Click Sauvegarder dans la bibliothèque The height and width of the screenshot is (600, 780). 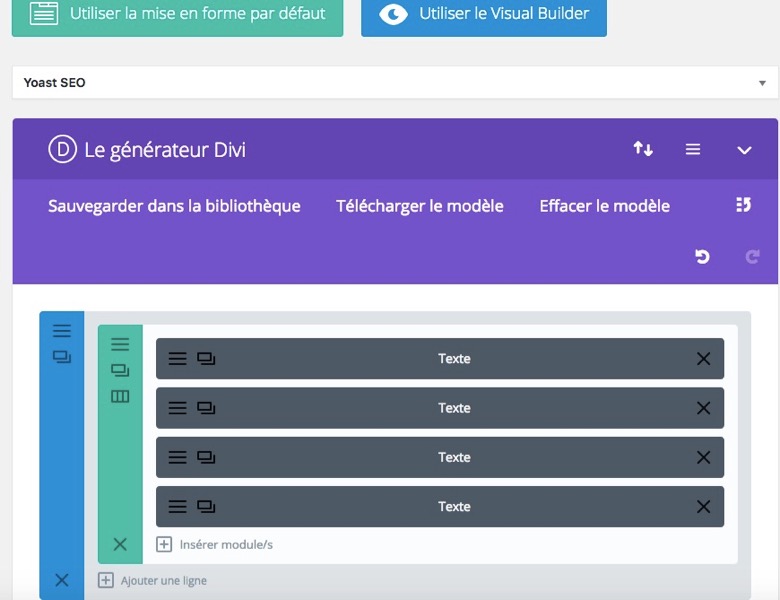(x=174, y=206)
